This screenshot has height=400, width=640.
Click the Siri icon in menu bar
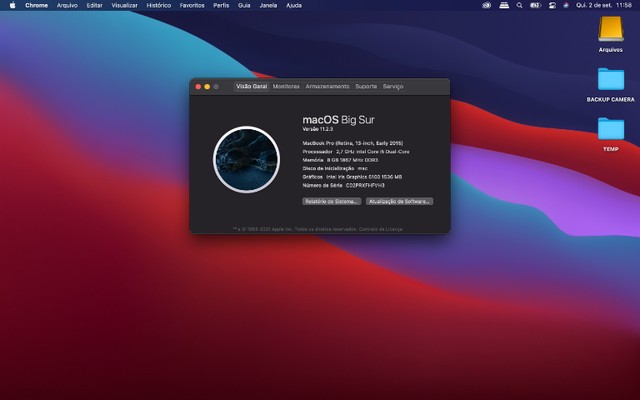[x=566, y=5]
